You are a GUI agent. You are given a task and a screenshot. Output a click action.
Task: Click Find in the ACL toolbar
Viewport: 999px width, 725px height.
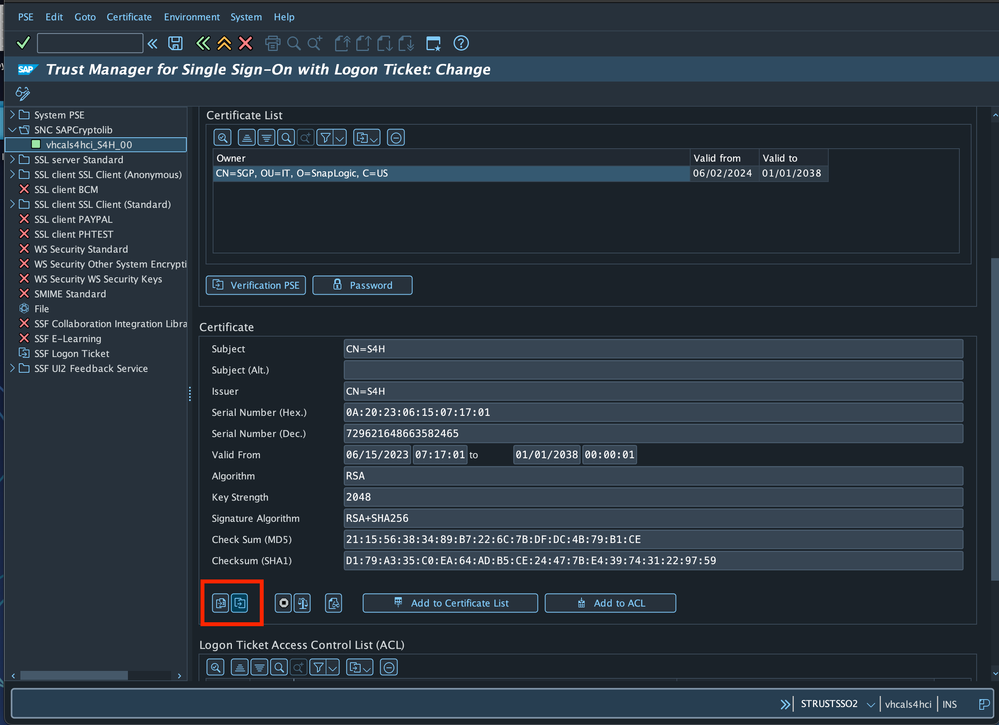click(278, 667)
